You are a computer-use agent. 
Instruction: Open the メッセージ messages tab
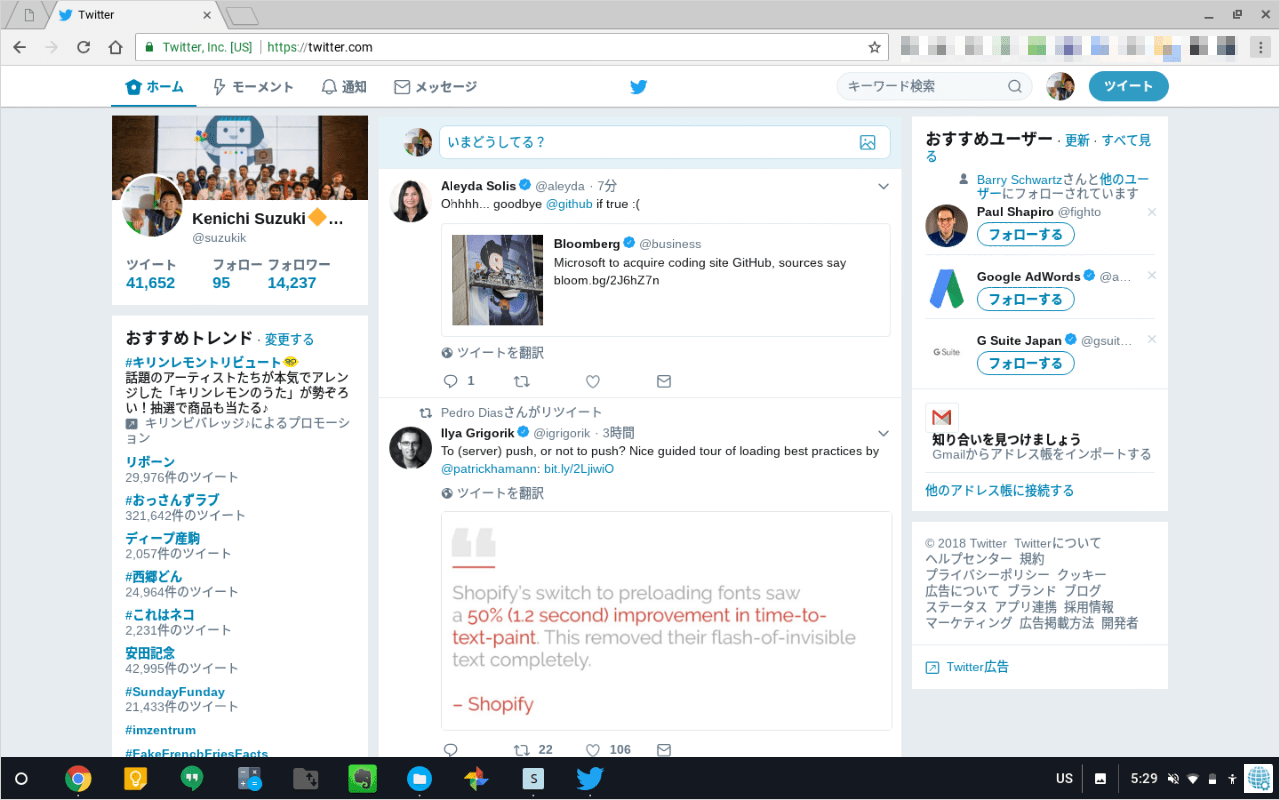(435, 87)
